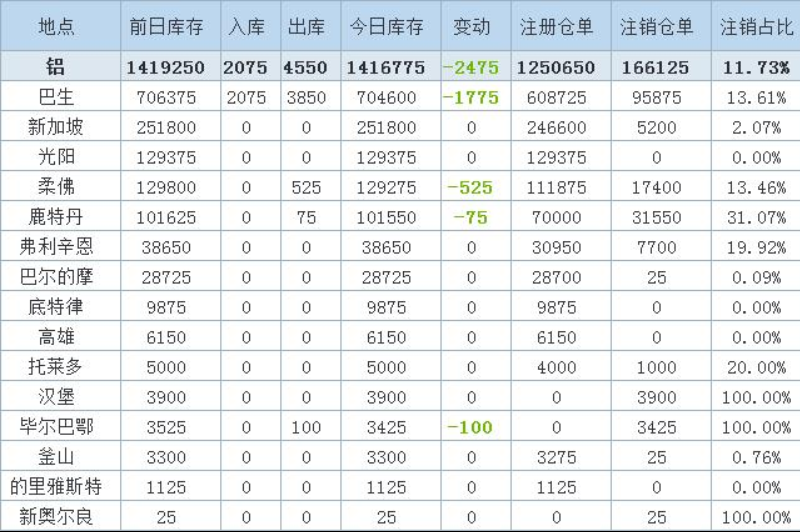The width and height of the screenshot is (800, 532).
Task: Select the 弗利辛恩 location cell
Action: pos(57,248)
